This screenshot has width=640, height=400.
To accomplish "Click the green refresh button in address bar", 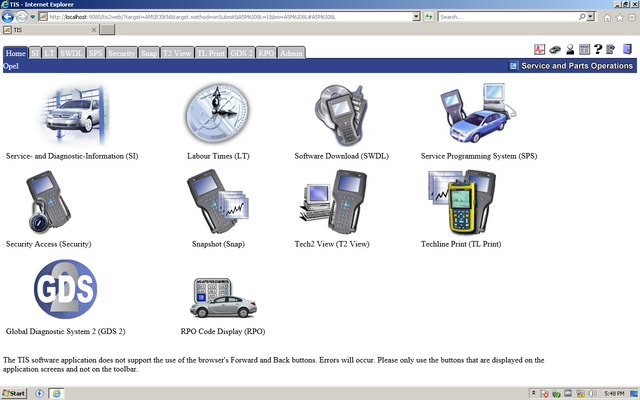I will pos(429,17).
